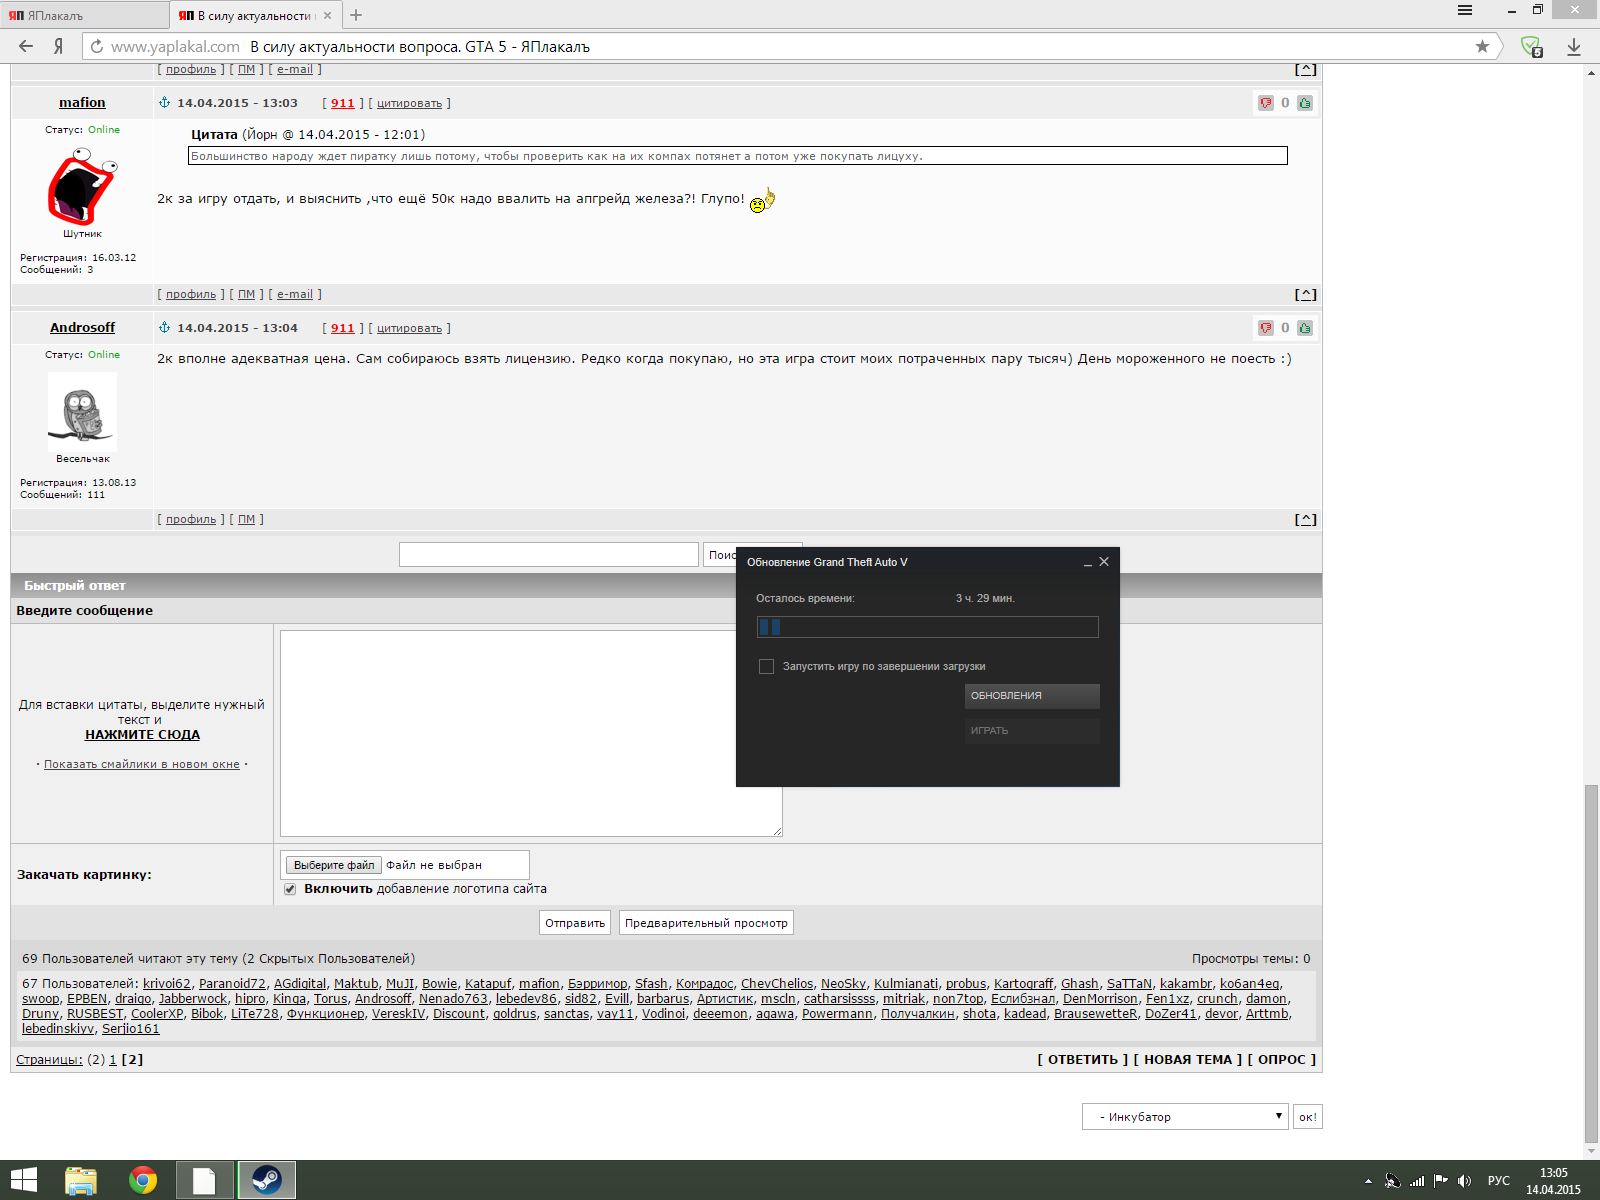
Task: Give thumbs-down to Androsoff's post
Action: click(x=1266, y=328)
